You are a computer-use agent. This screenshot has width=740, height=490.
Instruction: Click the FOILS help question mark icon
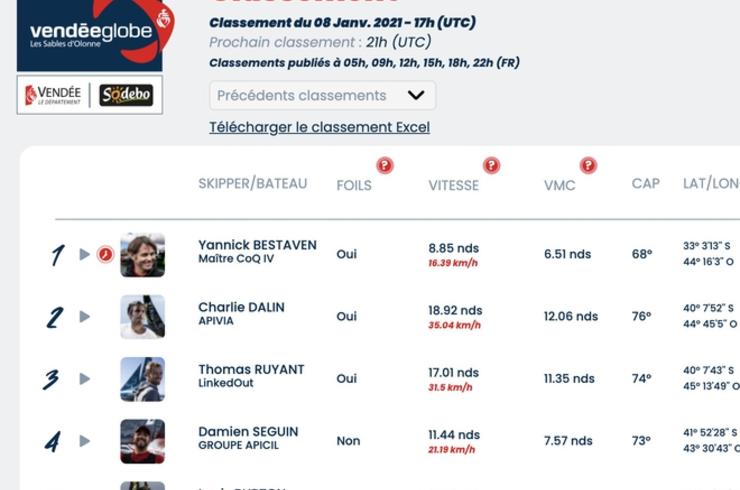[x=385, y=166]
